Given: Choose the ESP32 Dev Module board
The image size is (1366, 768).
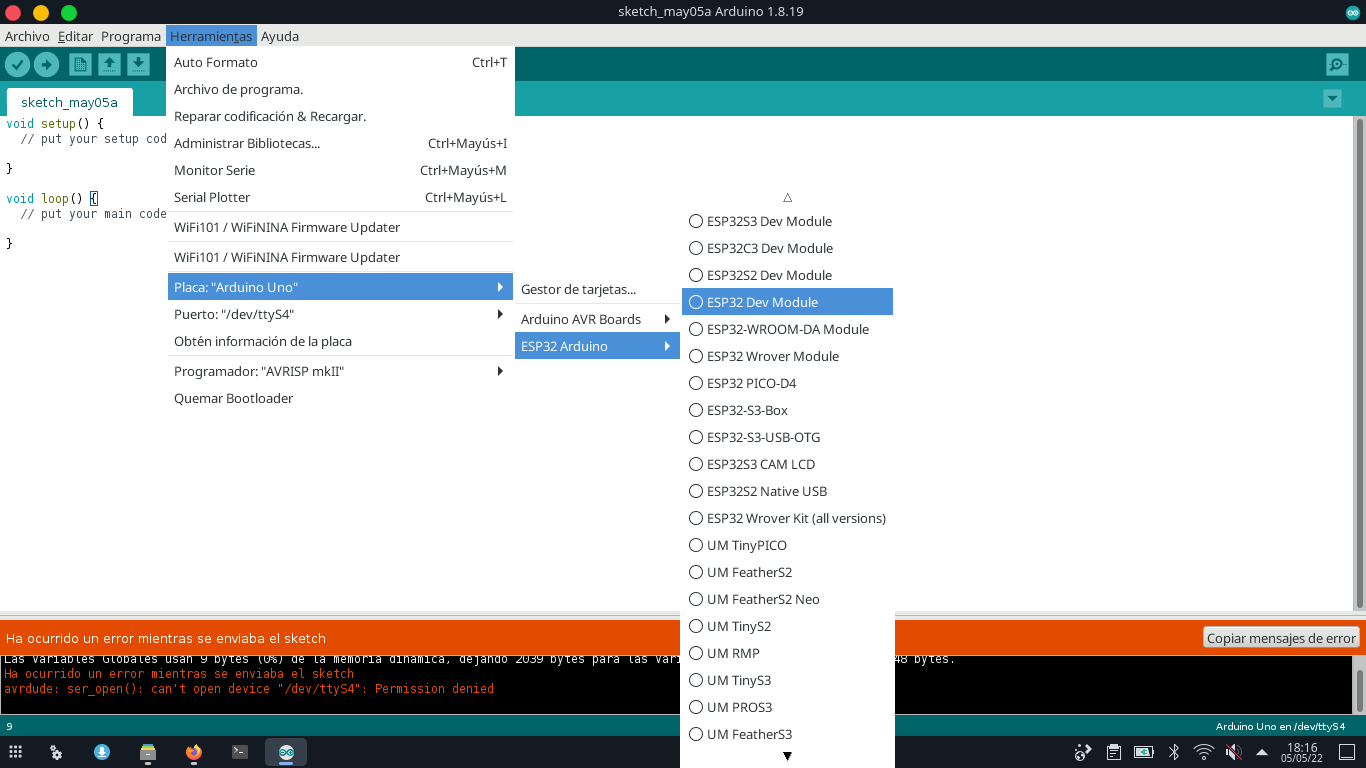Looking at the screenshot, I should point(787,302).
